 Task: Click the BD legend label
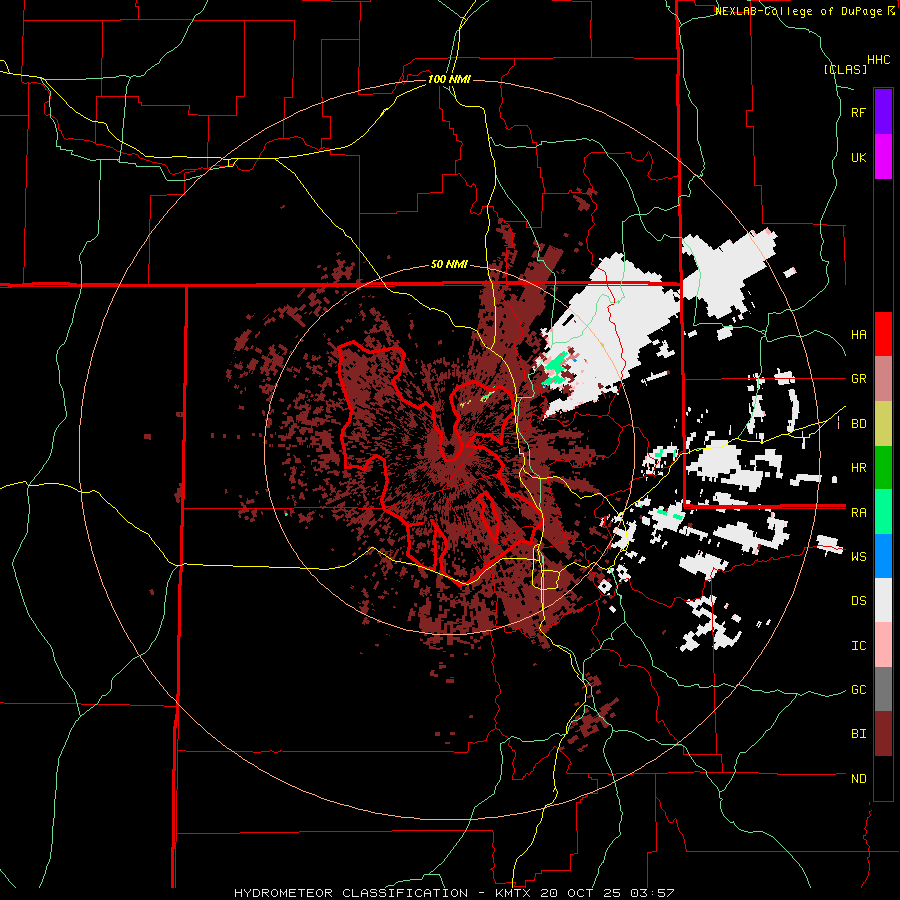[858, 424]
